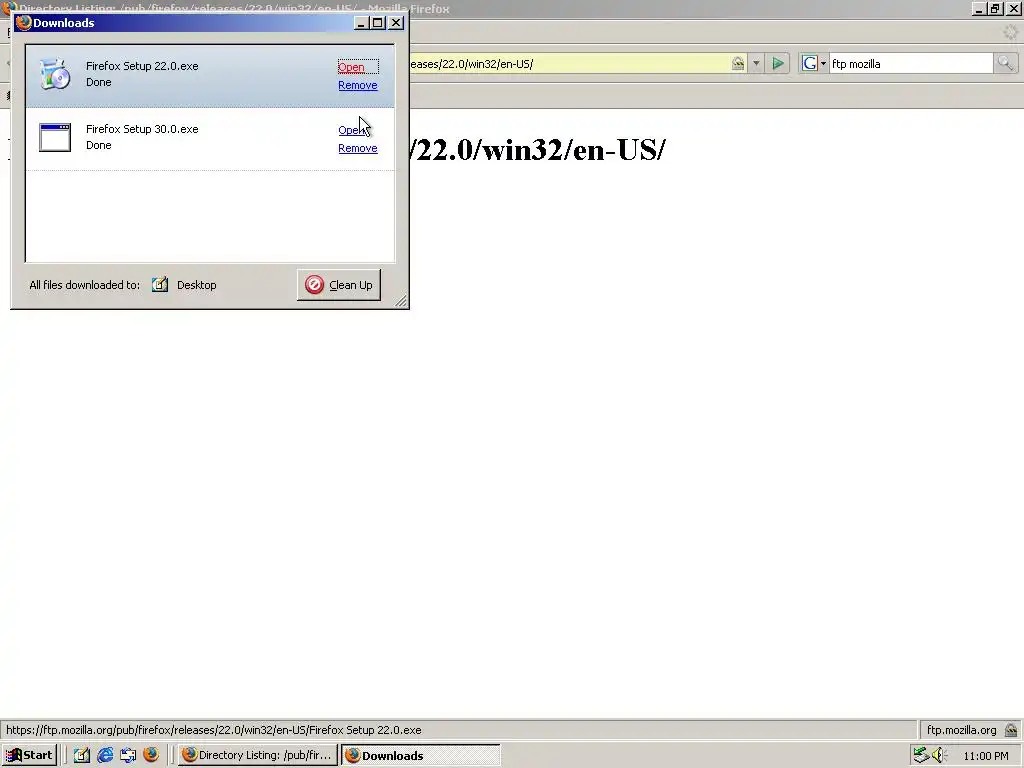This screenshot has height=768, width=1024.
Task: Open Firefox Setup 22.0.exe via its Open link
Action: [x=351, y=67]
